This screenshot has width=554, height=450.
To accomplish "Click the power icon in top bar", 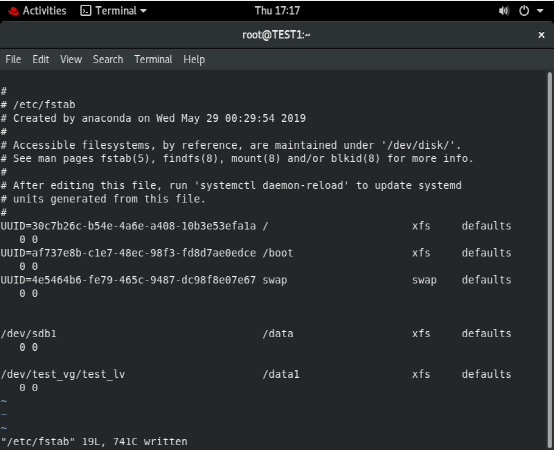I will point(524,11).
